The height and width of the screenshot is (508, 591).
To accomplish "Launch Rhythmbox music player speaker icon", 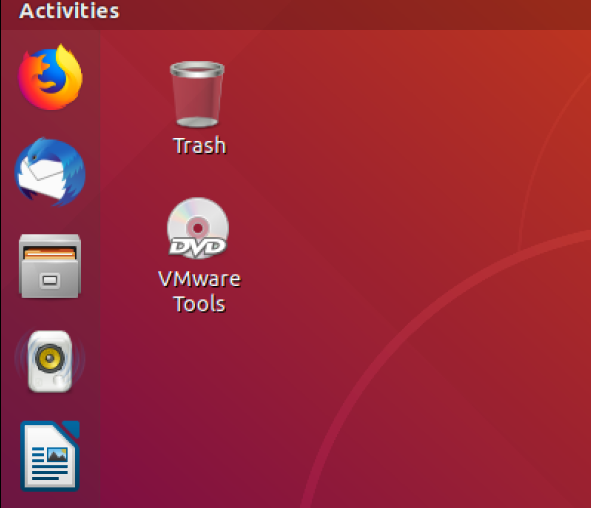I will [x=50, y=361].
